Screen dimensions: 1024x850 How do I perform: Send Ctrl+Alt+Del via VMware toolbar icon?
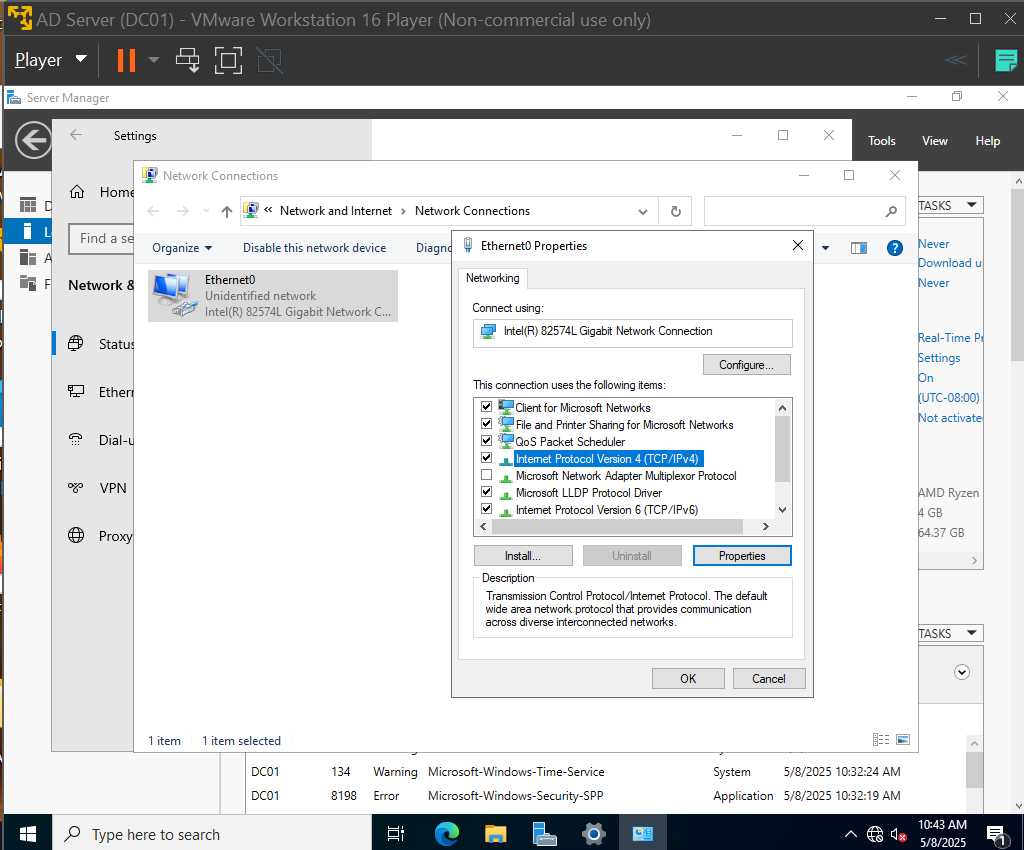187,60
